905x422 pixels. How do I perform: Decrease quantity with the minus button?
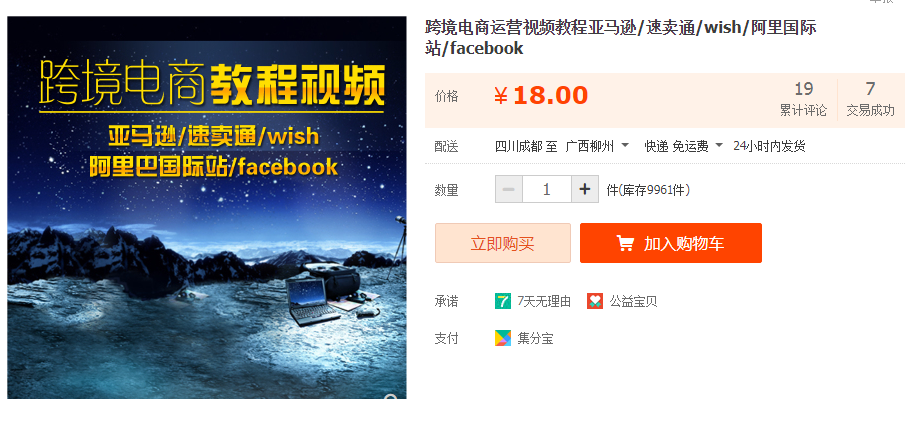pyautogui.click(x=508, y=189)
